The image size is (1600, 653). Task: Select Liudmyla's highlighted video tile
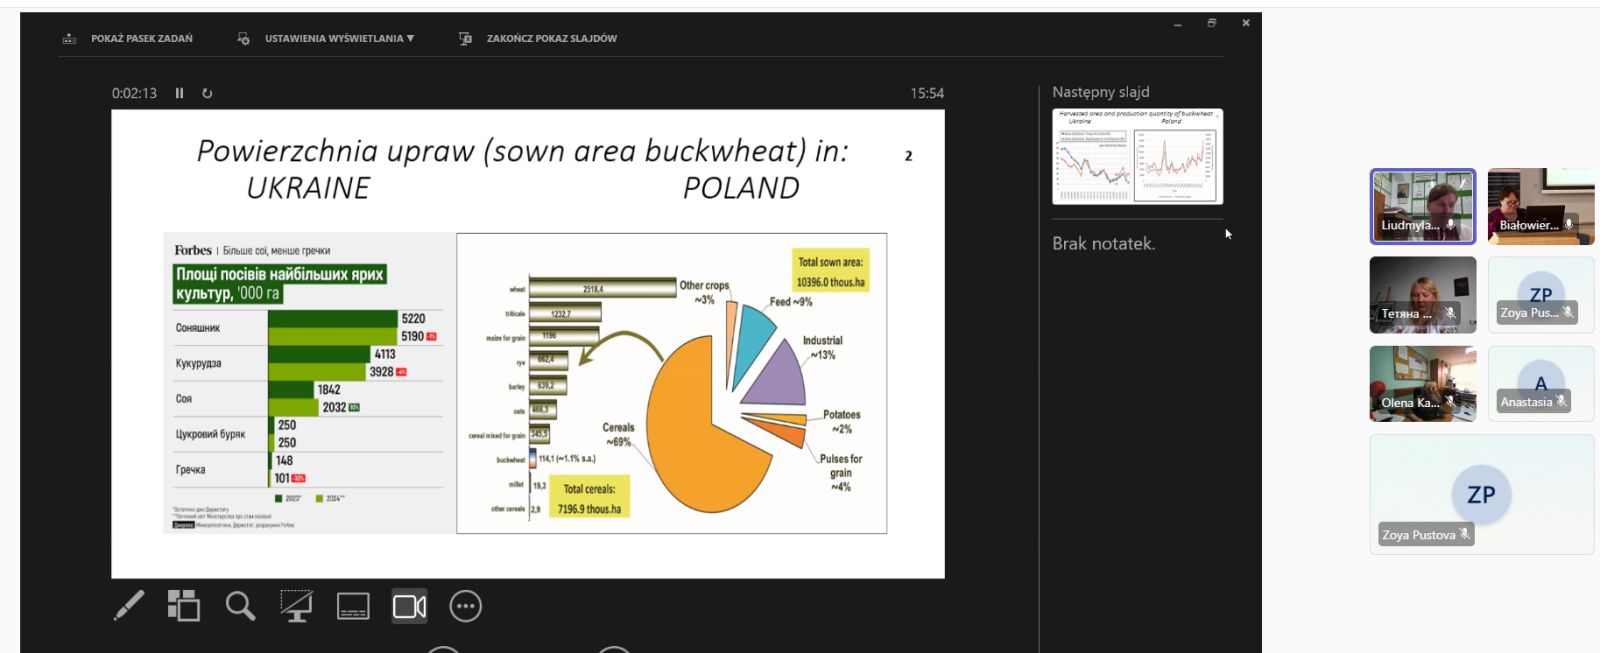[x=1422, y=206]
